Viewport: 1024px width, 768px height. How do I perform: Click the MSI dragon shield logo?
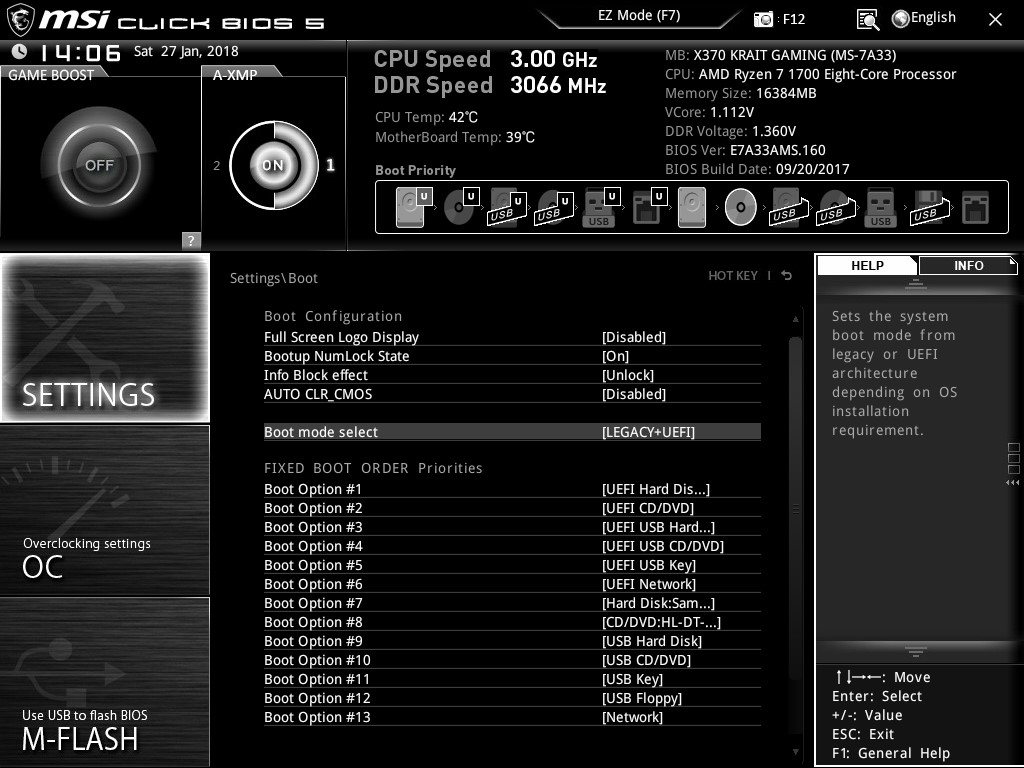[20, 20]
